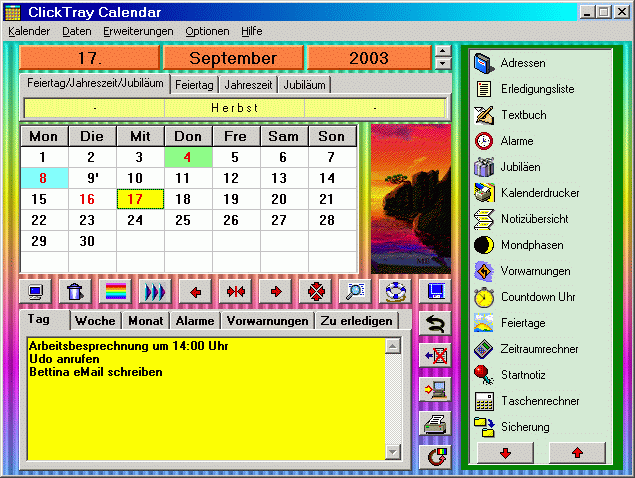The height and width of the screenshot is (478, 635).
Task: Click the trash can delete button
Action: [x=75, y=291]
